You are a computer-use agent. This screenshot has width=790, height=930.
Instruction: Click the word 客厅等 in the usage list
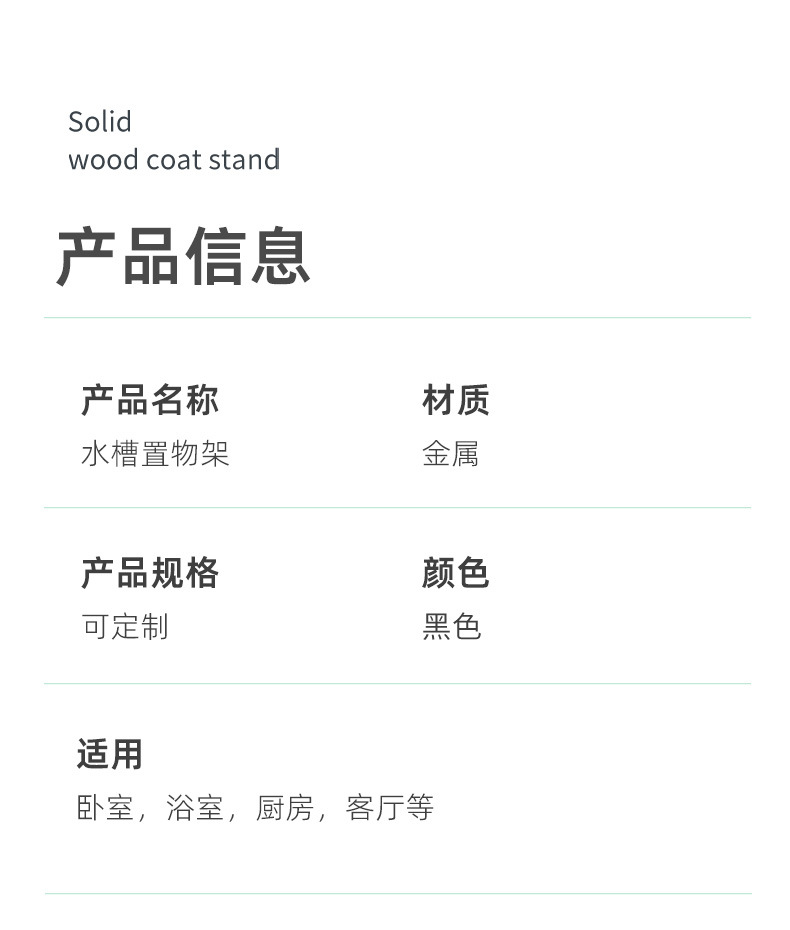pos(390,808)
